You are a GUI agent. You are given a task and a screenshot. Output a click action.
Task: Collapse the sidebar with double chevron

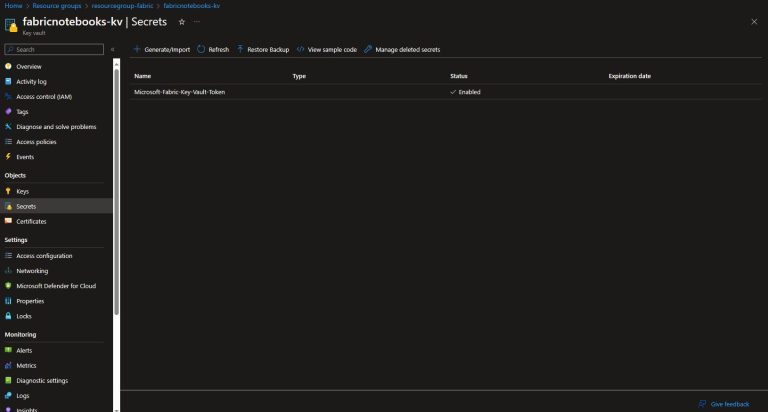[112, 49]
